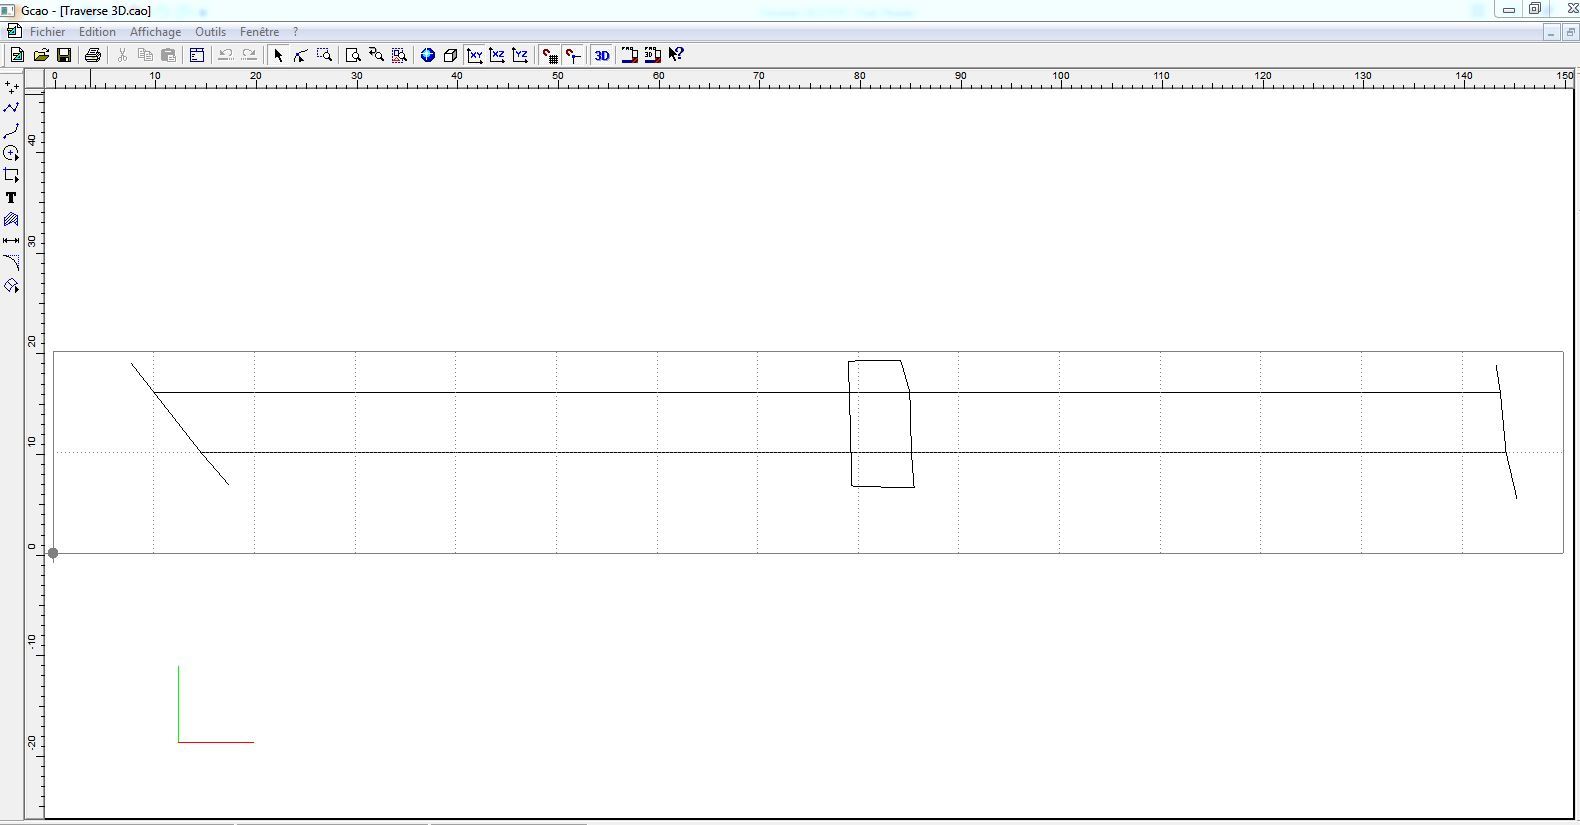Open the Affichage menu
Image resolution: width=1580 pixels, height=825 pixels.
[x=156, y=32]
